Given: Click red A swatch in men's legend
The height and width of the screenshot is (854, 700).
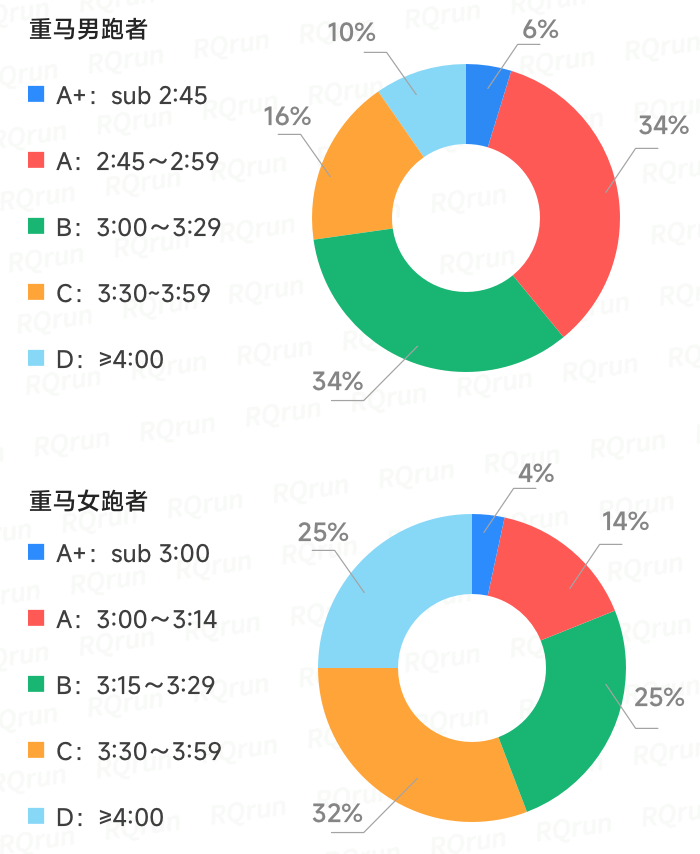Looking at the screenshot, I should pyautogui.click(x=37, y=161).
